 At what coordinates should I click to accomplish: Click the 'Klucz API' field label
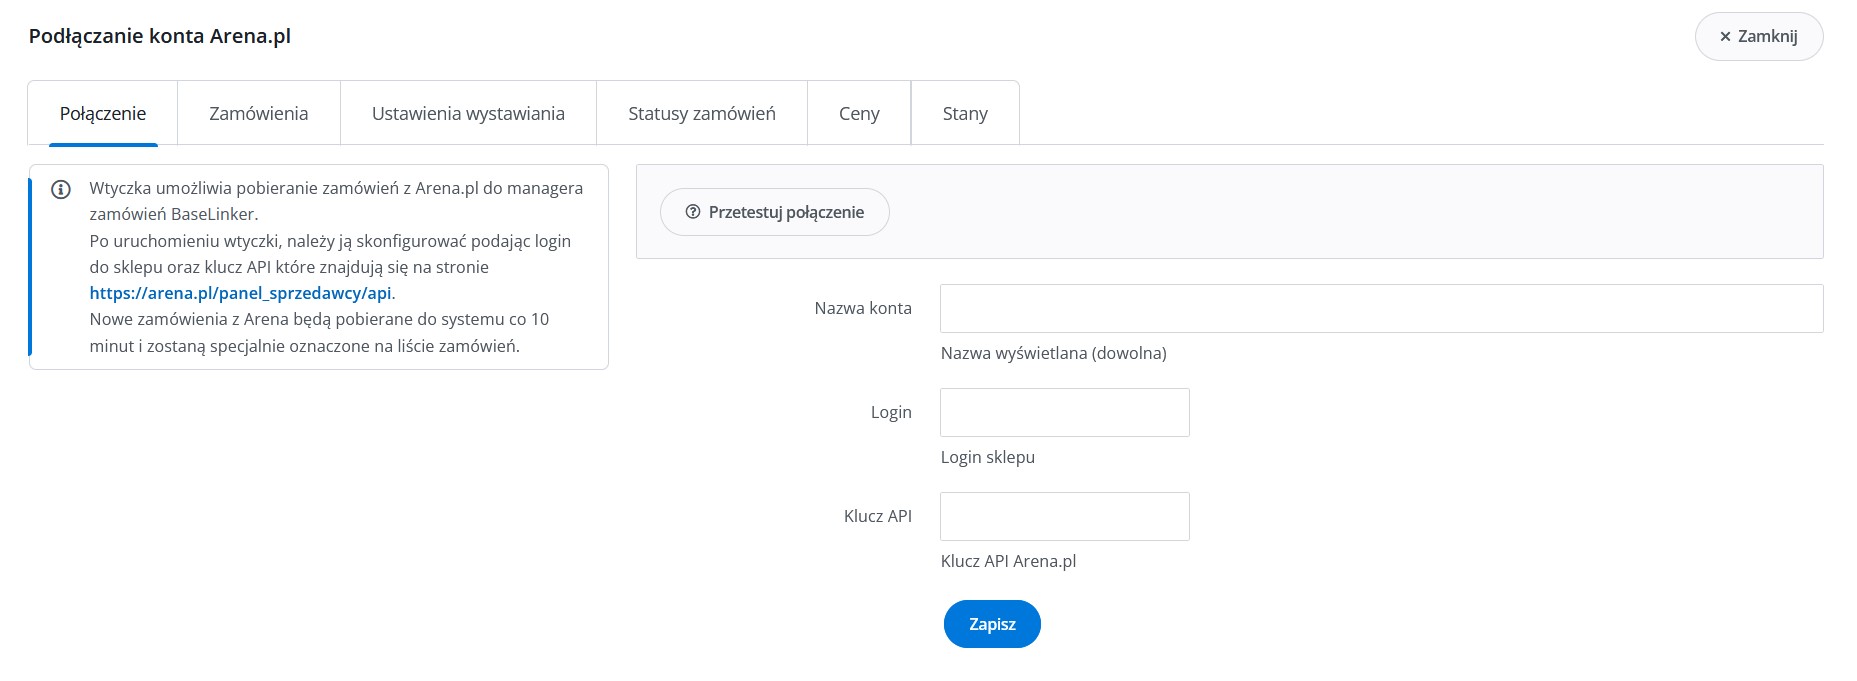tap(878, 516)
